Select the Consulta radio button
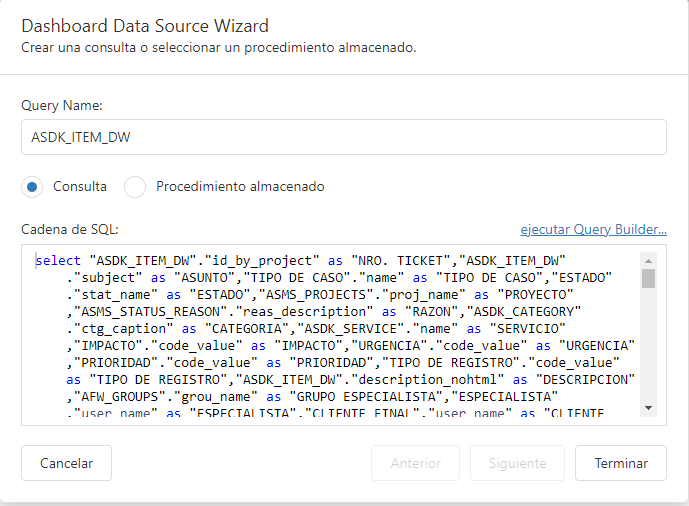 32,187
